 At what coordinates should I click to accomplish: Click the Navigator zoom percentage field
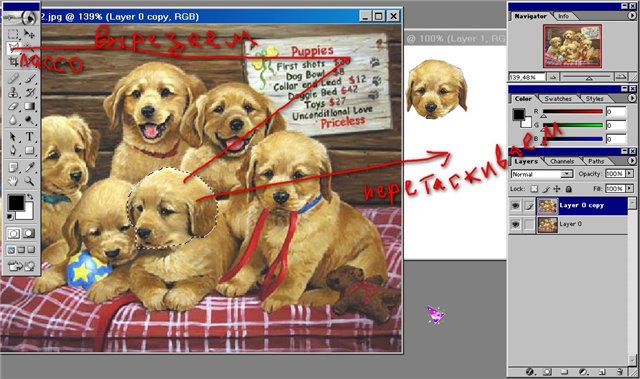point(527,77)
